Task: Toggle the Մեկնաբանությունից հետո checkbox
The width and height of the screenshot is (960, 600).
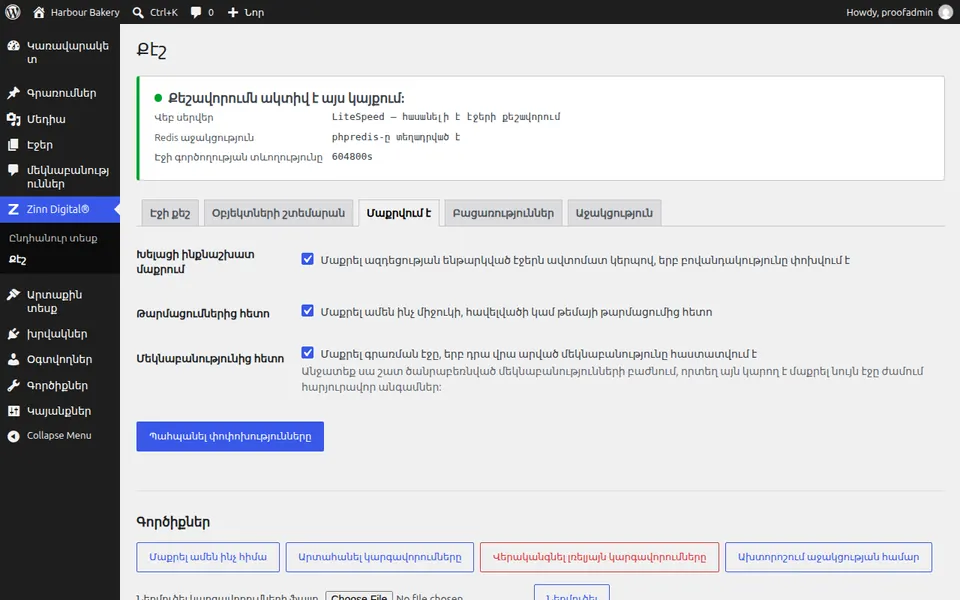Action: pyautogui.click(x=307, y=353)
